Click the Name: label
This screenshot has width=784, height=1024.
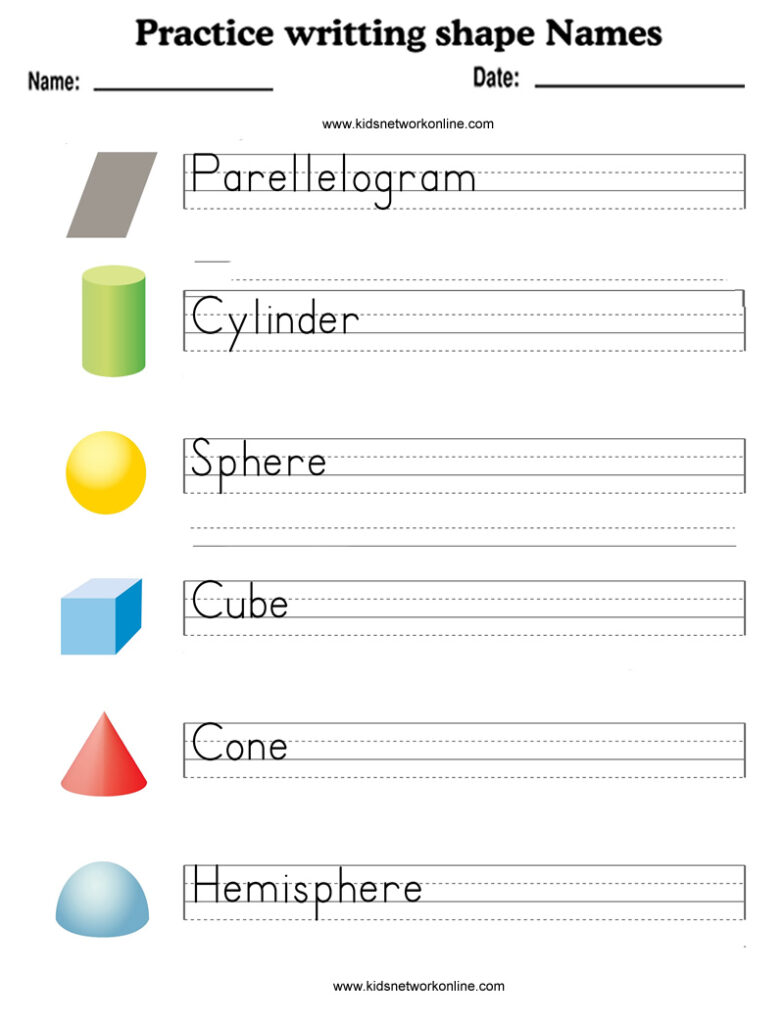coord(54,82)
